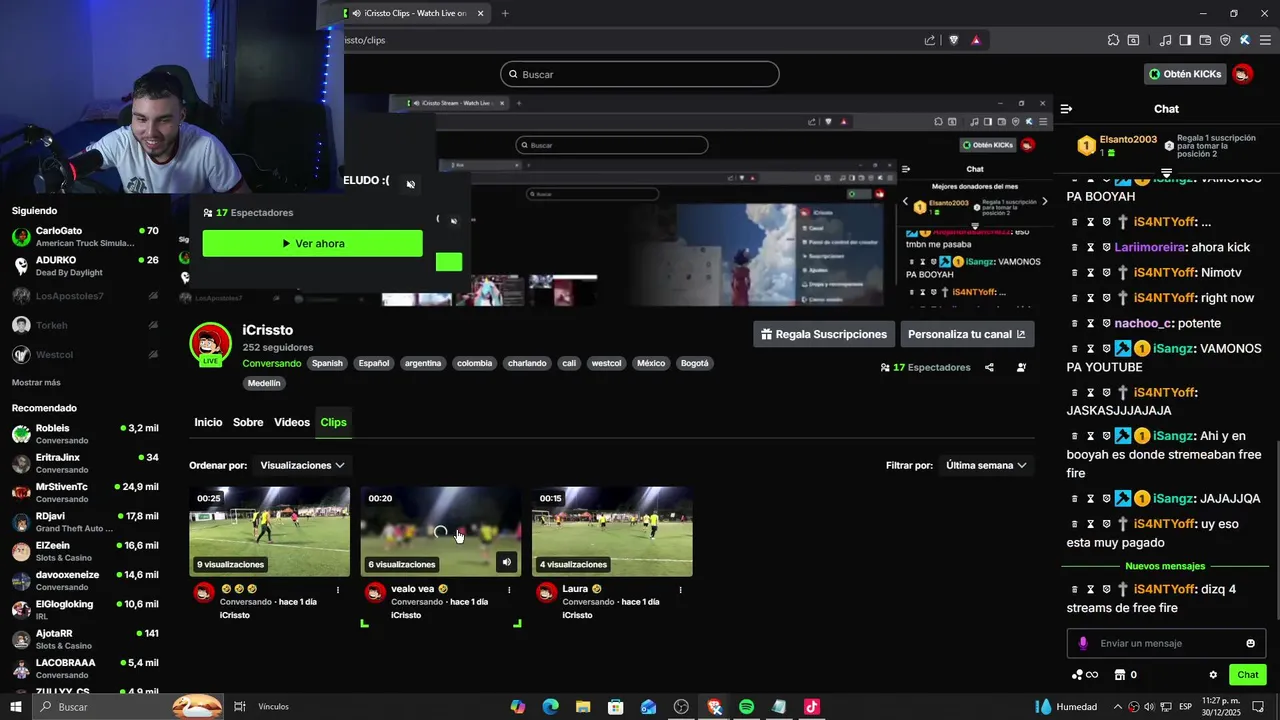Share this page from address bar
Screen dimensions: 1280x720
(x=930, y=40)
